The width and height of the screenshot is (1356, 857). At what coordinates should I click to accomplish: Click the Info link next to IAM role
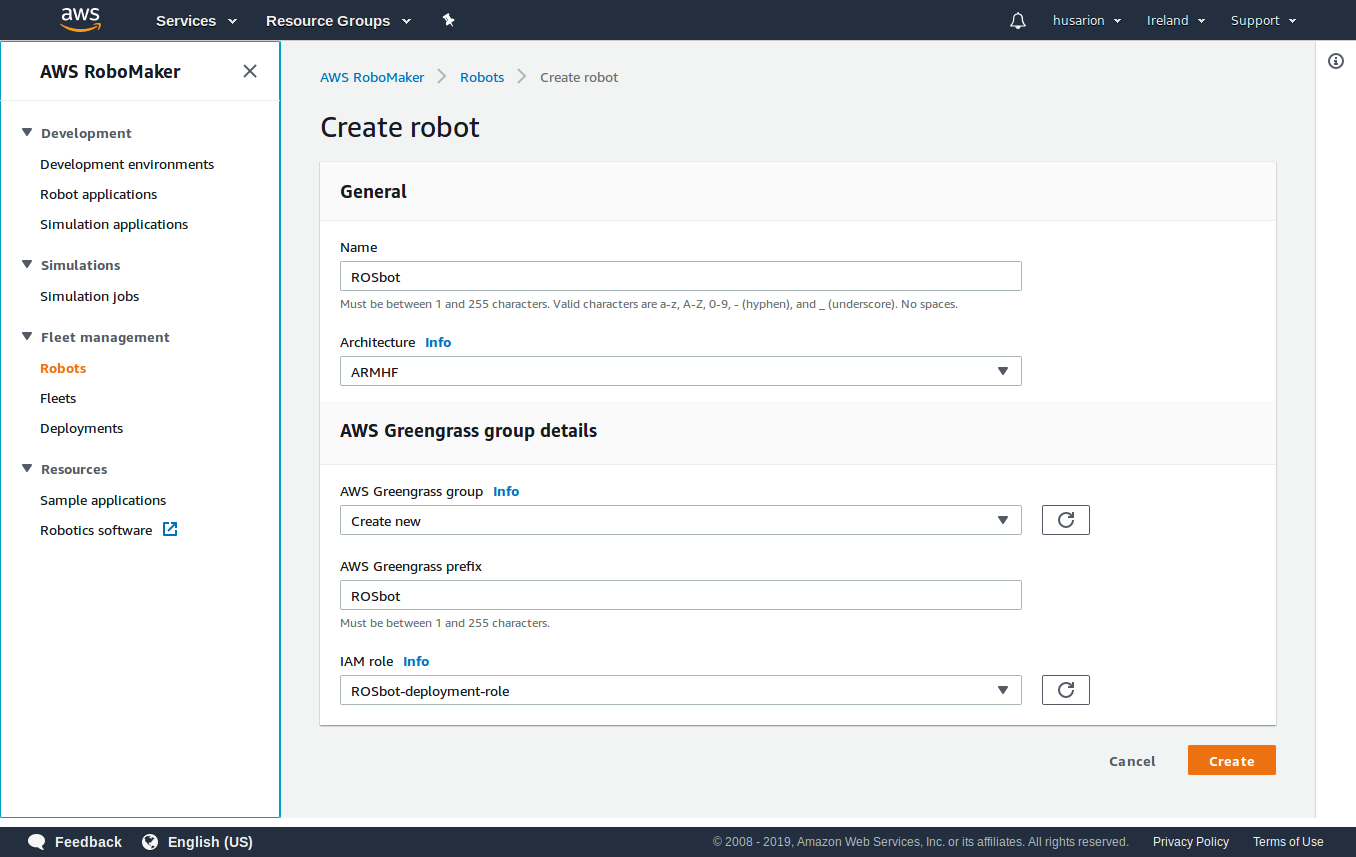coord(416,661)
